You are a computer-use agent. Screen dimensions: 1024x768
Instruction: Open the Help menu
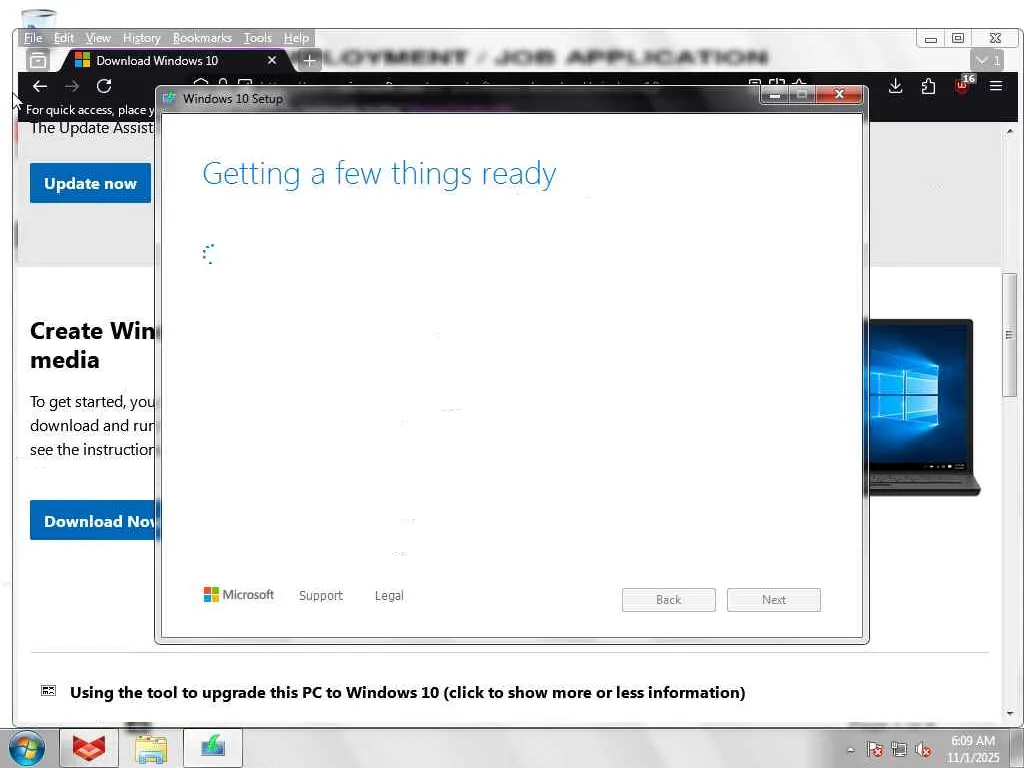296,38
